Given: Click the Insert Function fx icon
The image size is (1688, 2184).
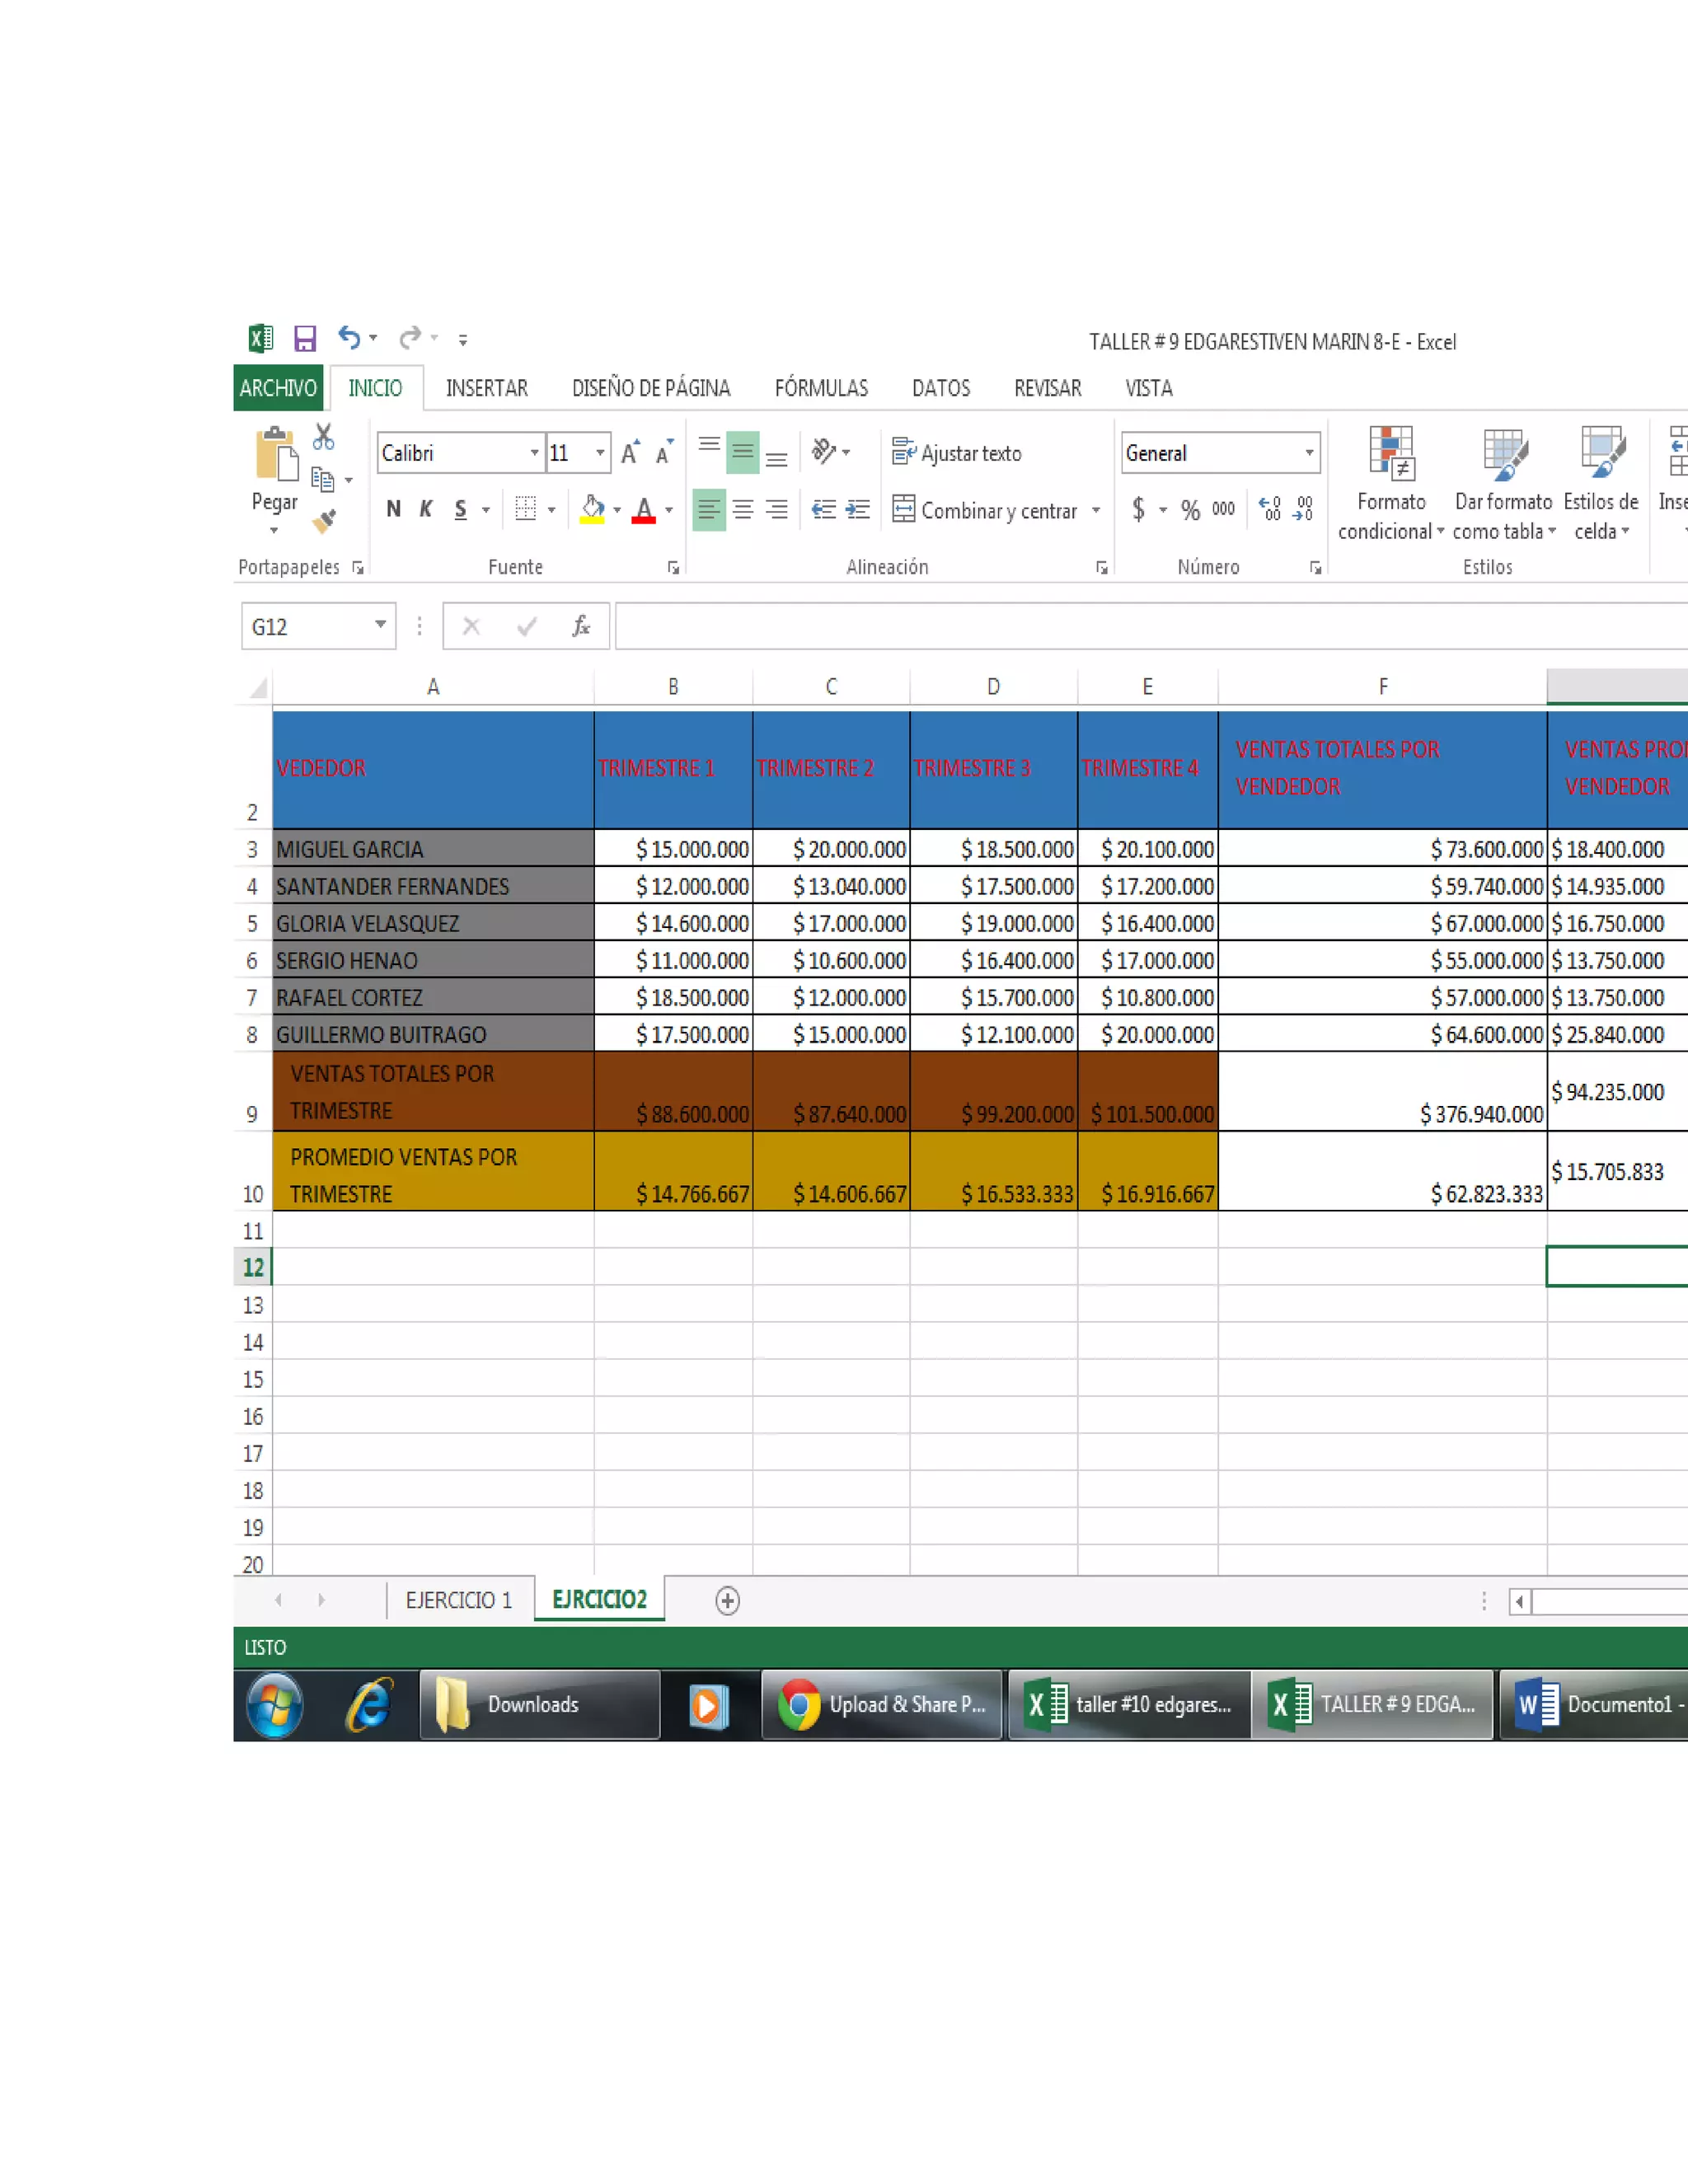Looking at the screenshot, I should pyautogui.click(x=580, y=627).
